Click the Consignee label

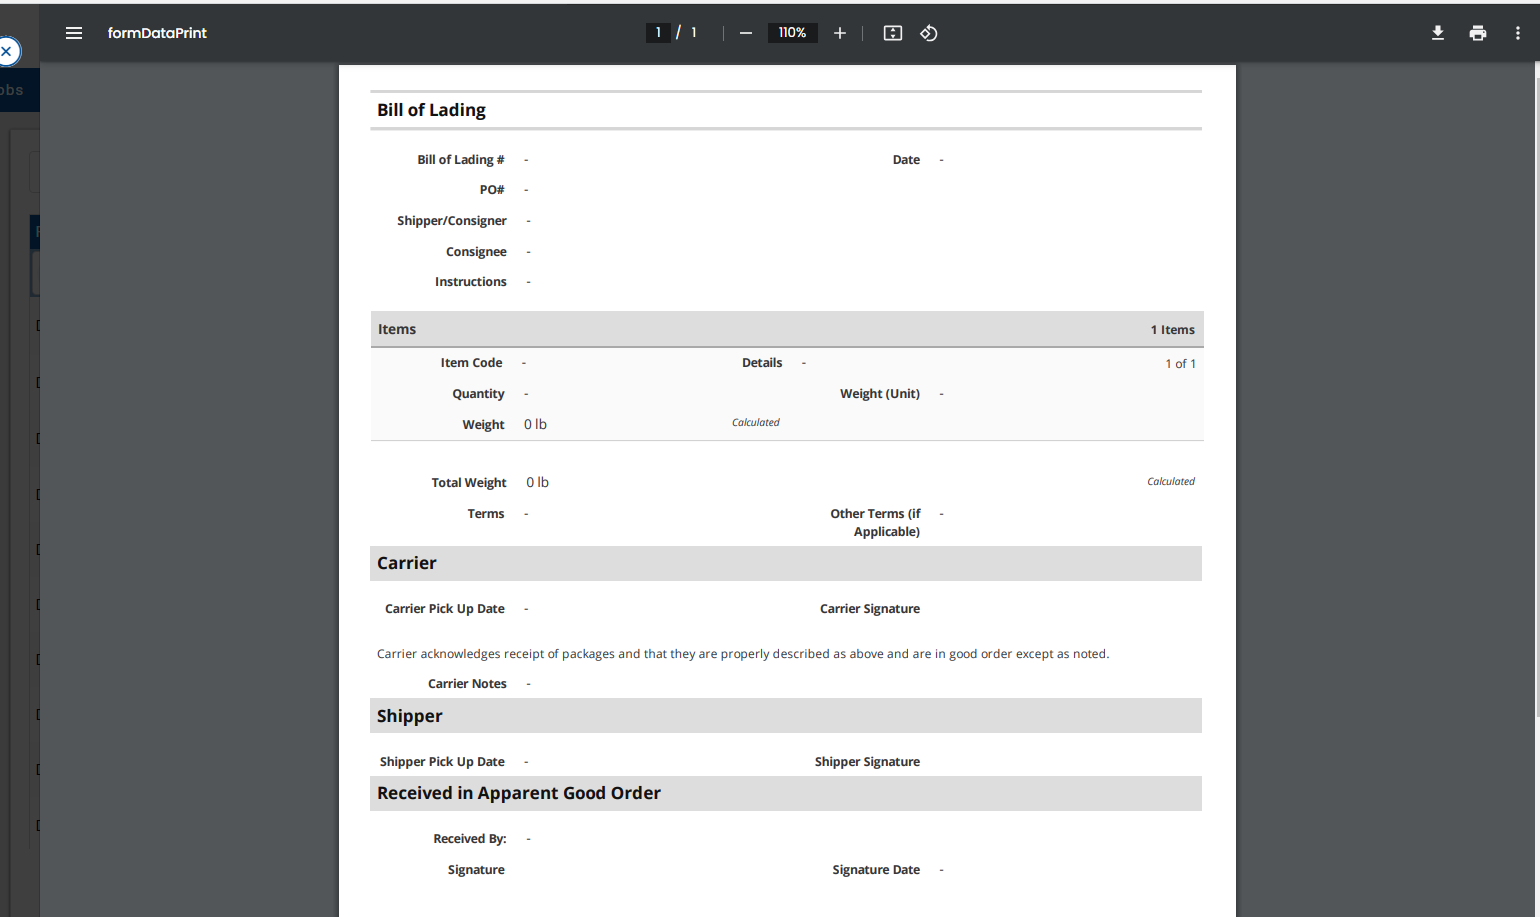click(476, 252)
